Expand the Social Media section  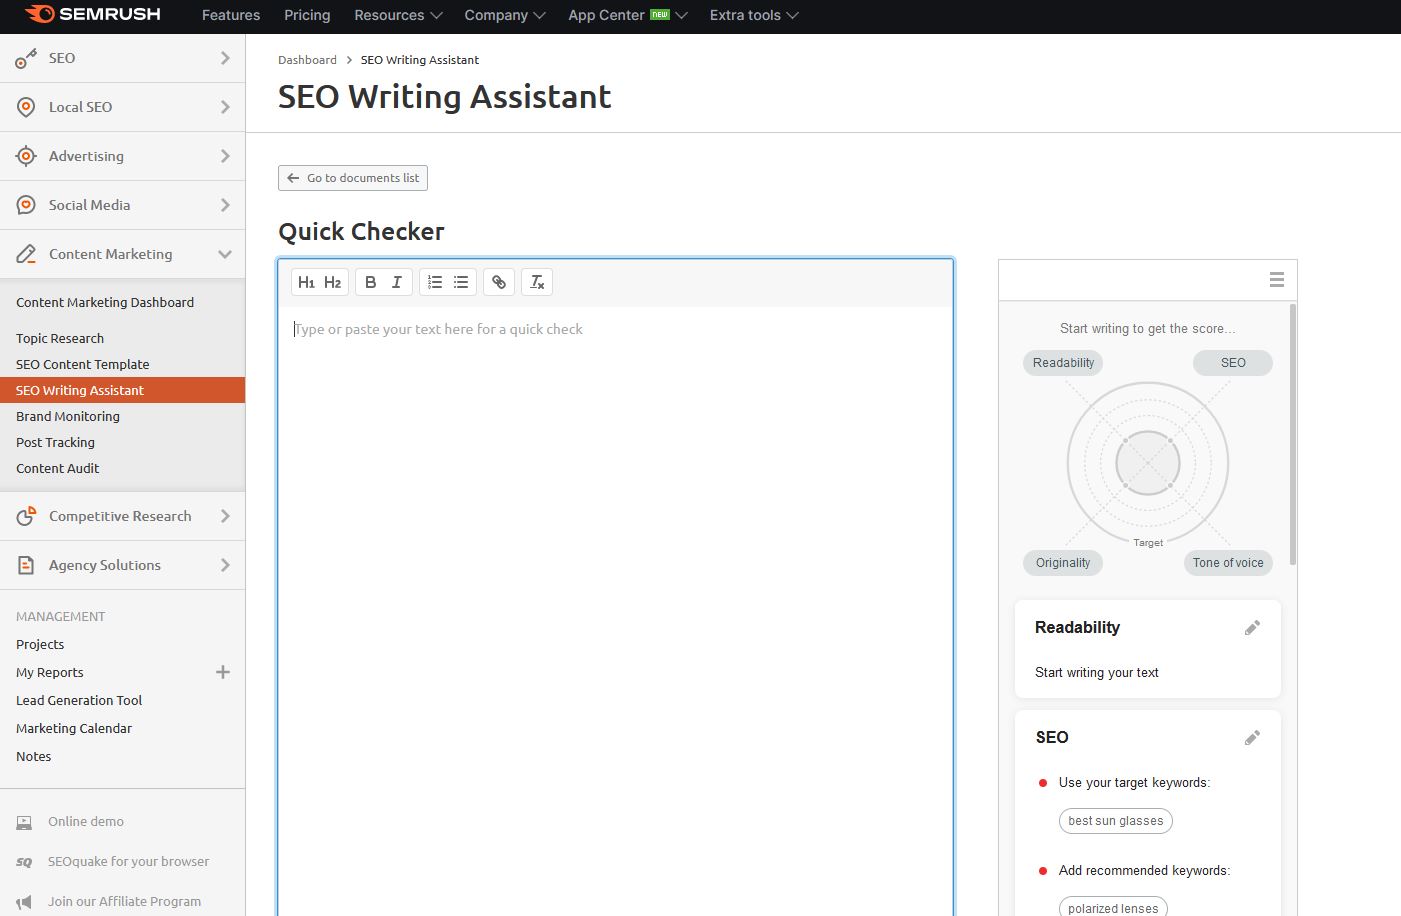coord(225,205)
